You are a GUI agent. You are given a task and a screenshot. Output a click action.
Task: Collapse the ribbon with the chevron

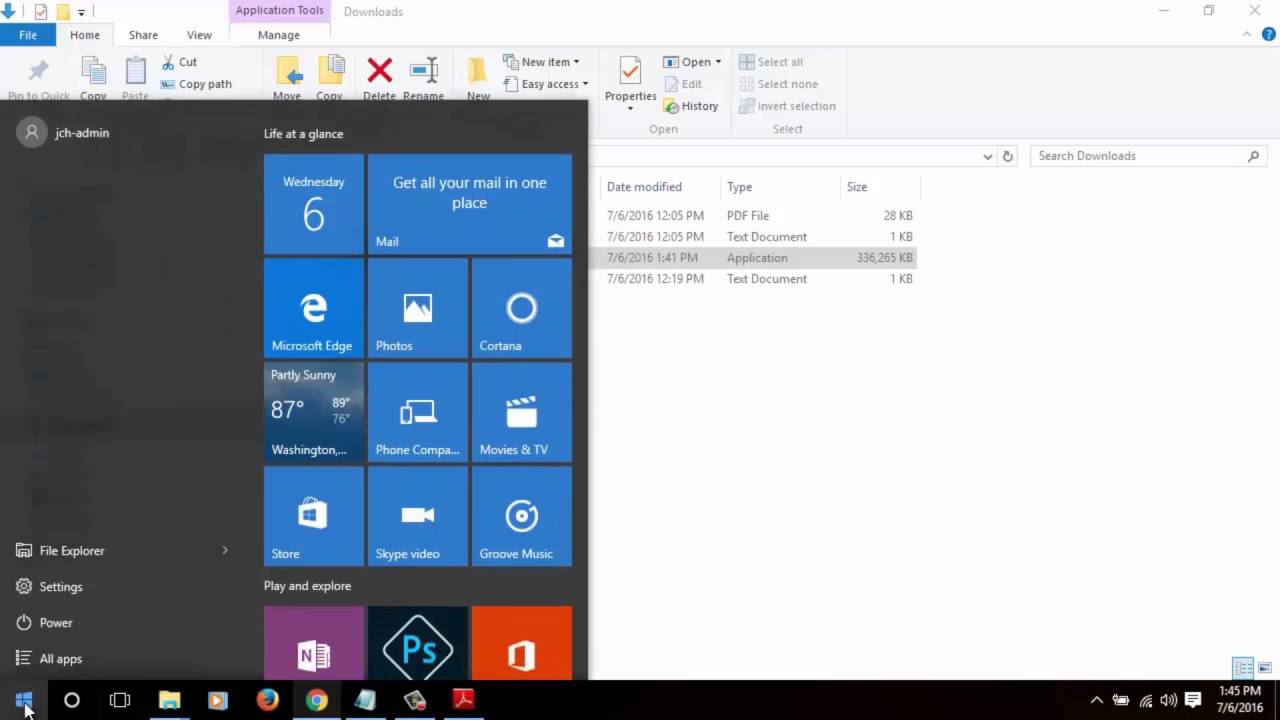[x=1247, y=34]
